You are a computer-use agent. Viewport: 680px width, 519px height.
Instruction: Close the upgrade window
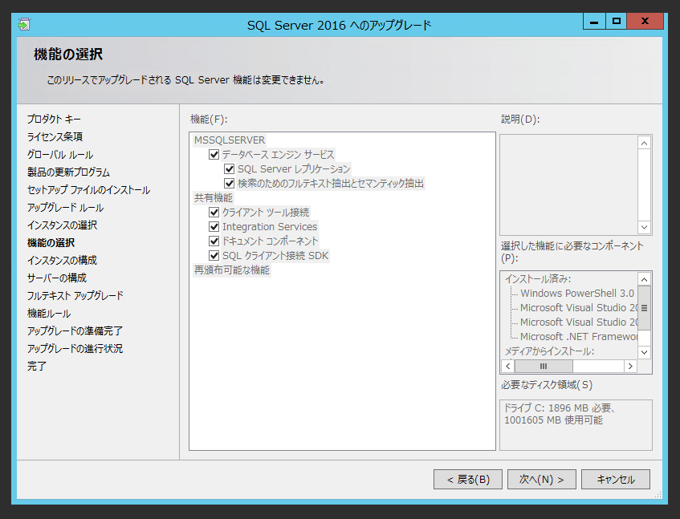click(645, 21)
